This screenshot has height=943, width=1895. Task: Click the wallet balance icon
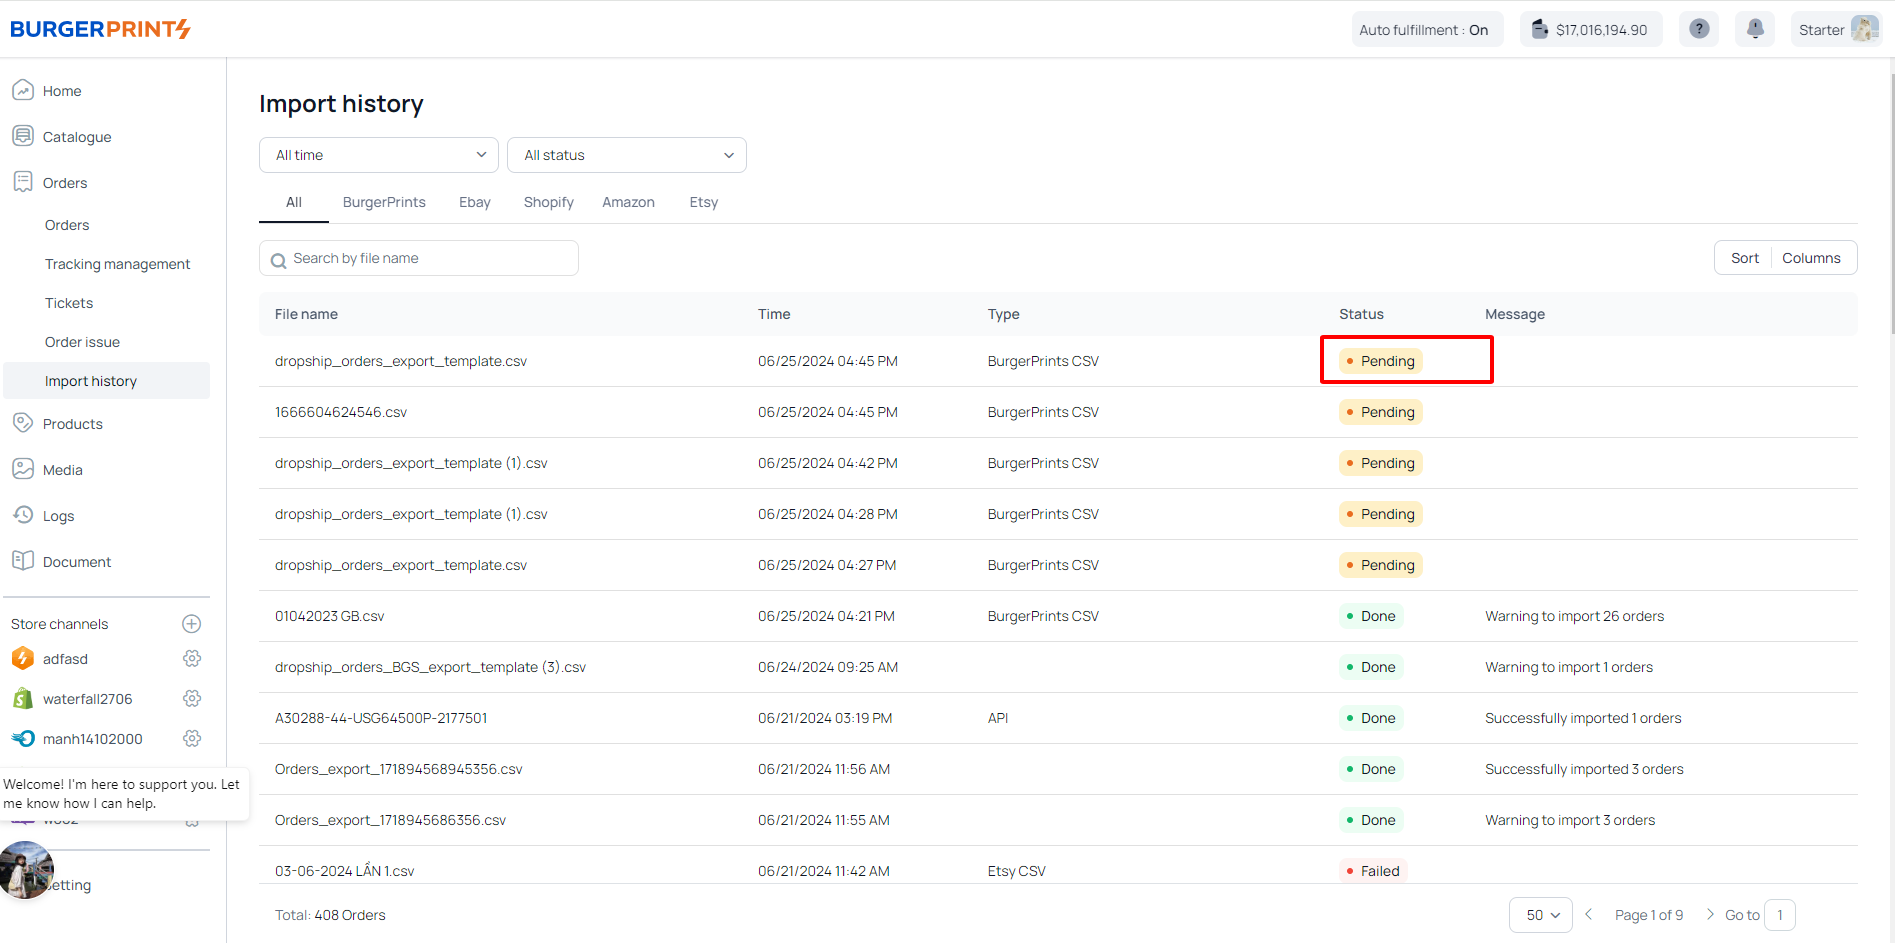1540,29
